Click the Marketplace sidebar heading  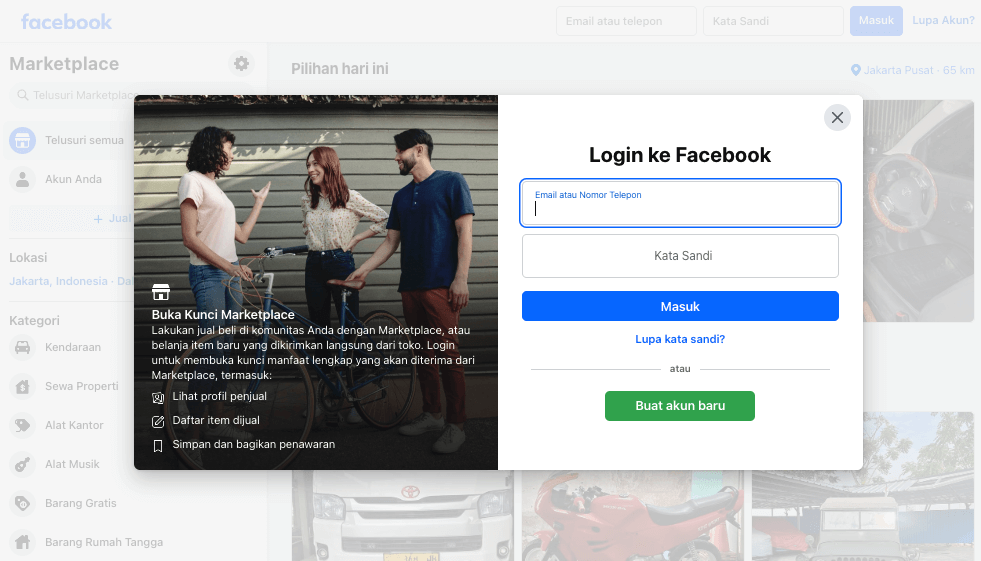point(64,64)
